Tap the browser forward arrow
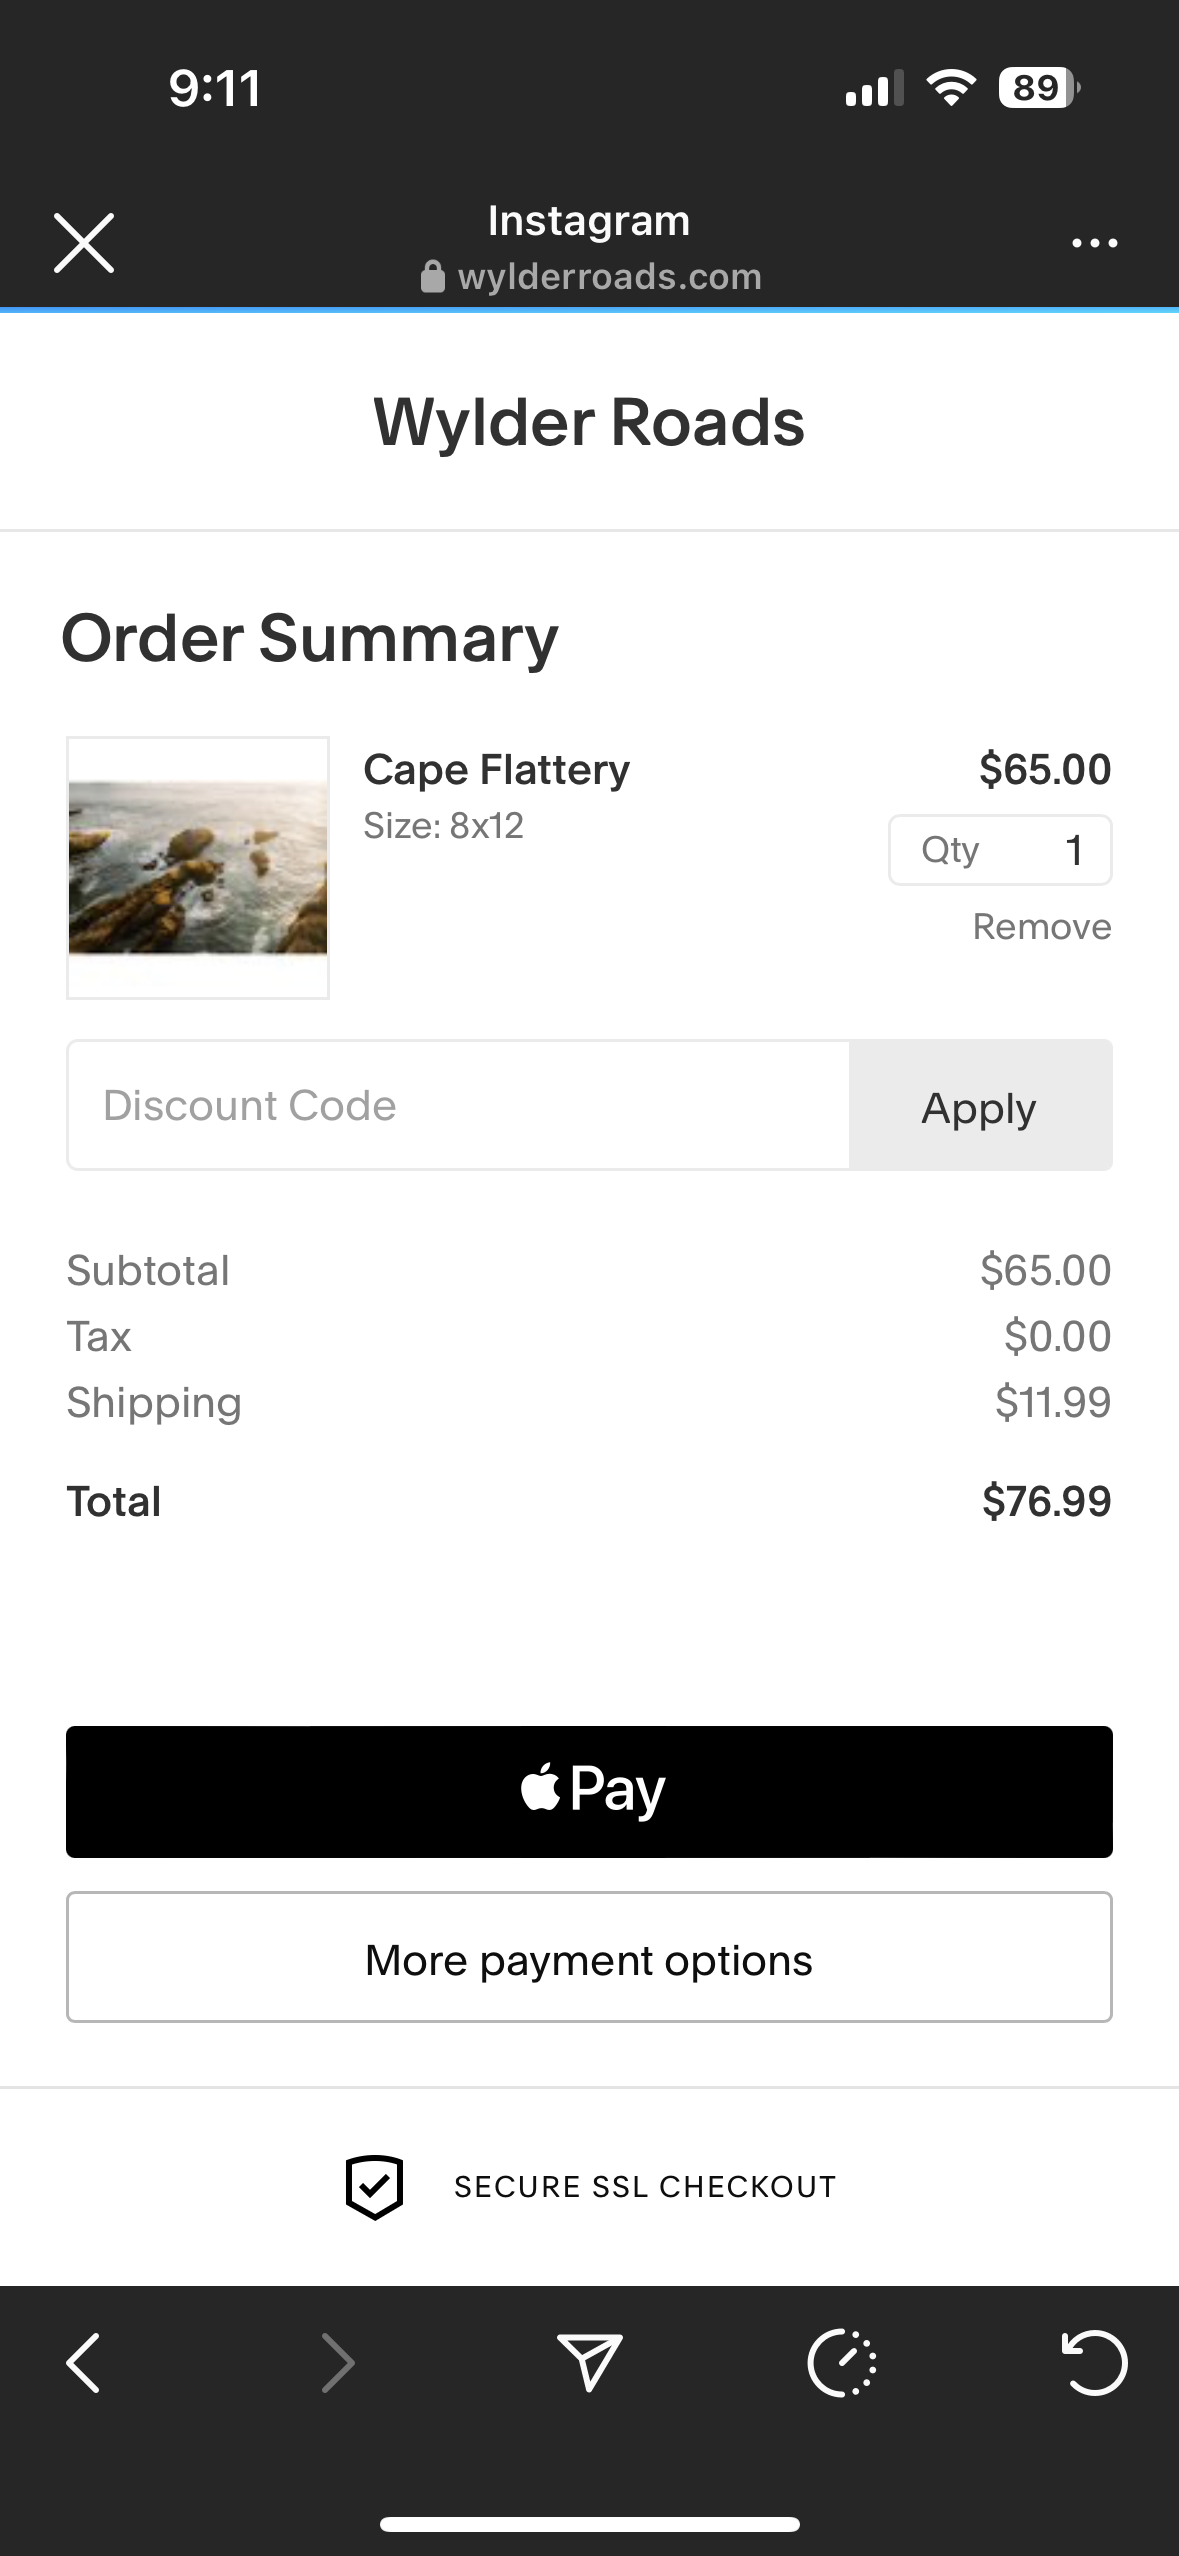The image size is (1179, 2556). [x=337, y=2363]
